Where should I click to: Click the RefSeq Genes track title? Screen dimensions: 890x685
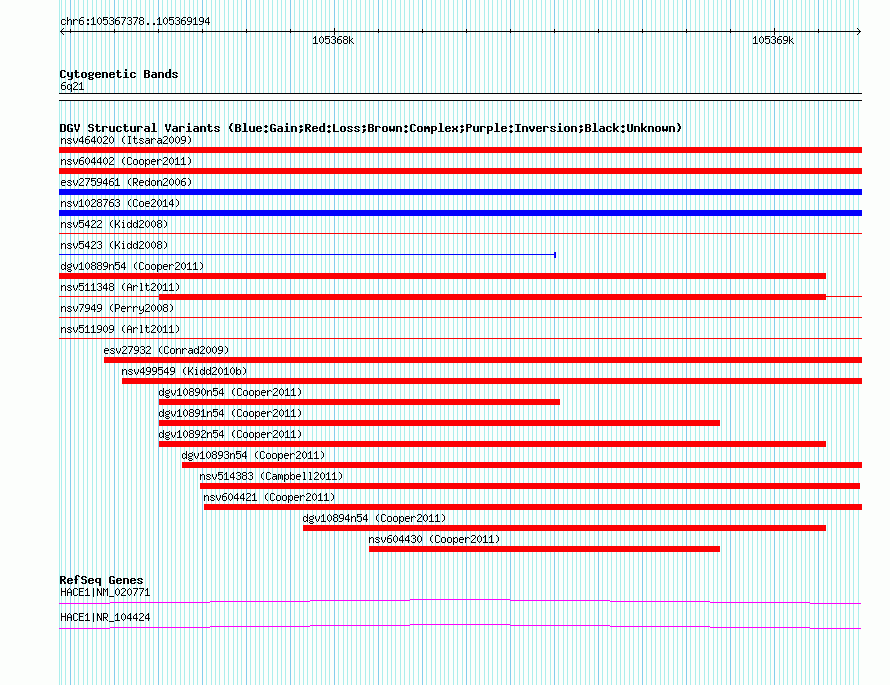[102, 579]
